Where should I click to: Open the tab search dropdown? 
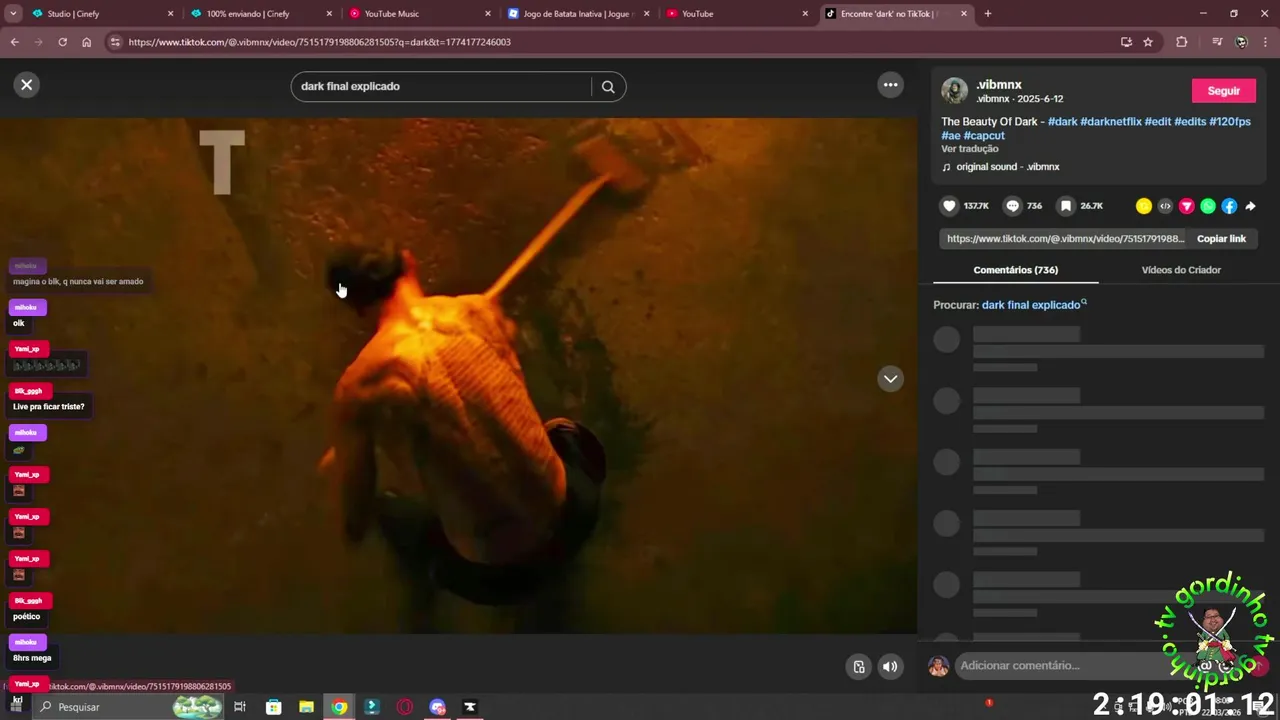click(x=13, y=14)
